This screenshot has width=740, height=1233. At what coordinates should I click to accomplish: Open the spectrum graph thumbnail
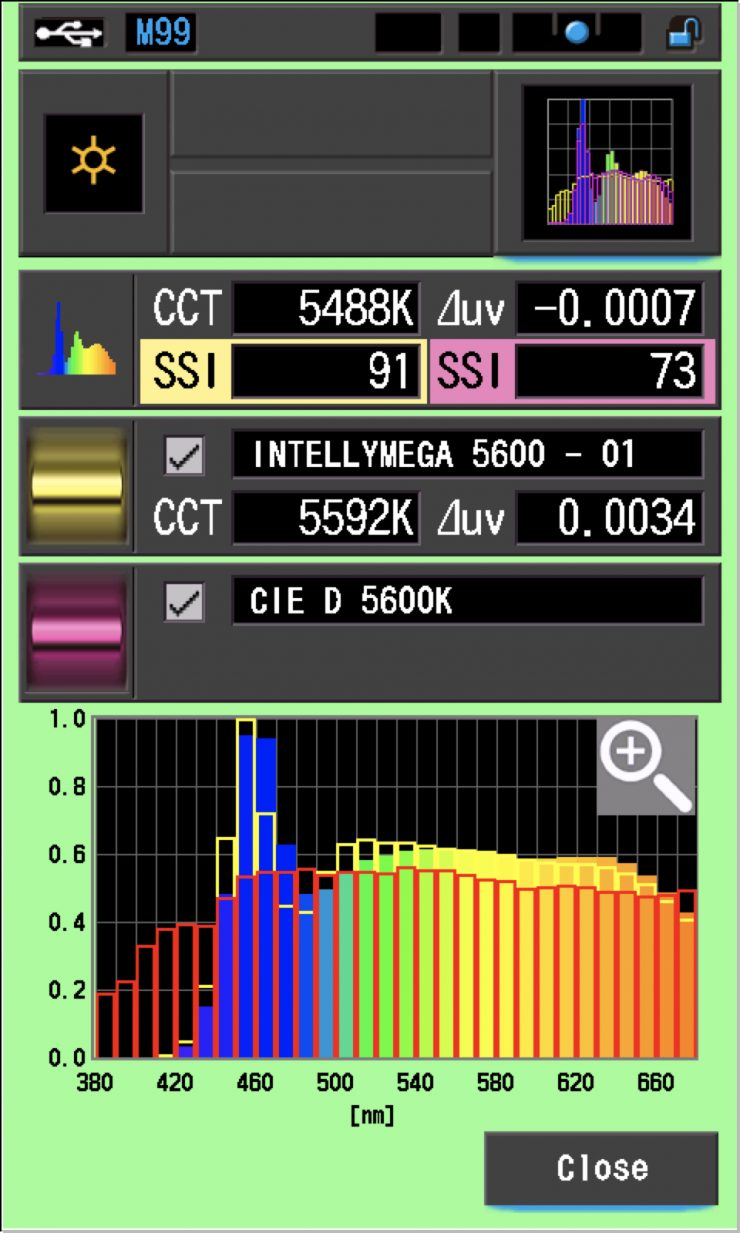click(607, 163)
